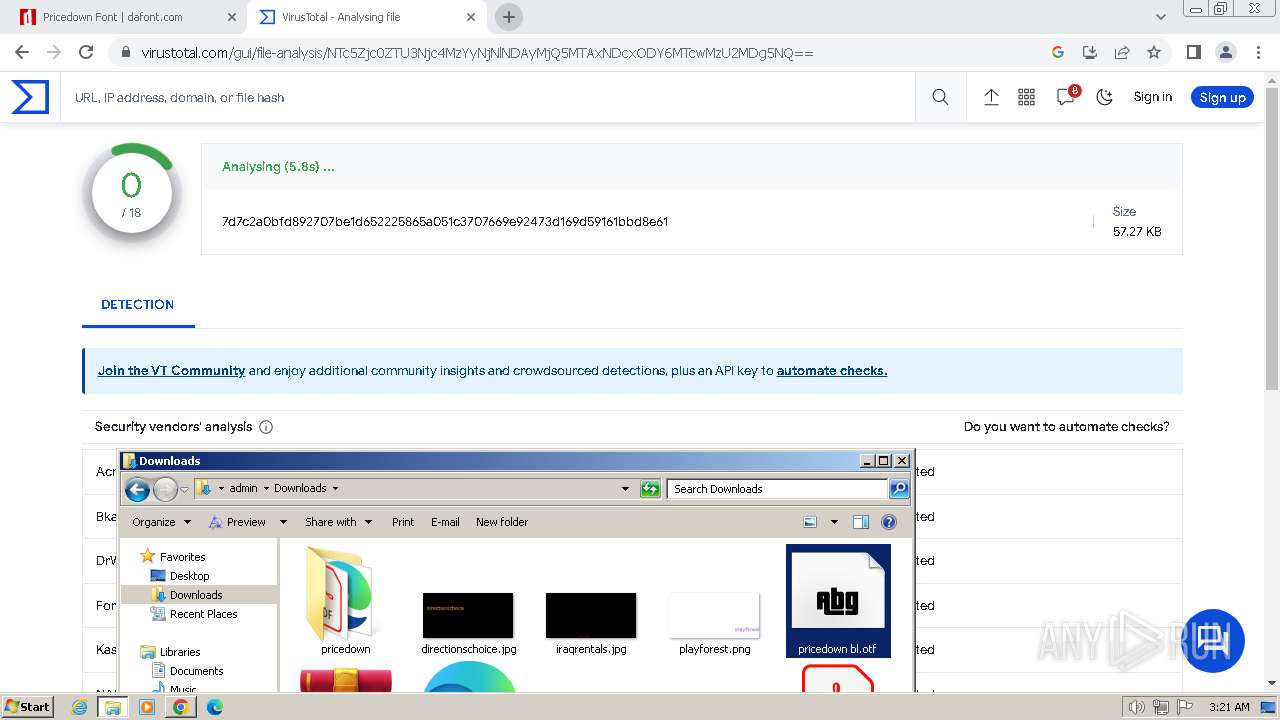
Task: Select the pricedown folder
Action: pyautogui.click(x=345, y=602)
